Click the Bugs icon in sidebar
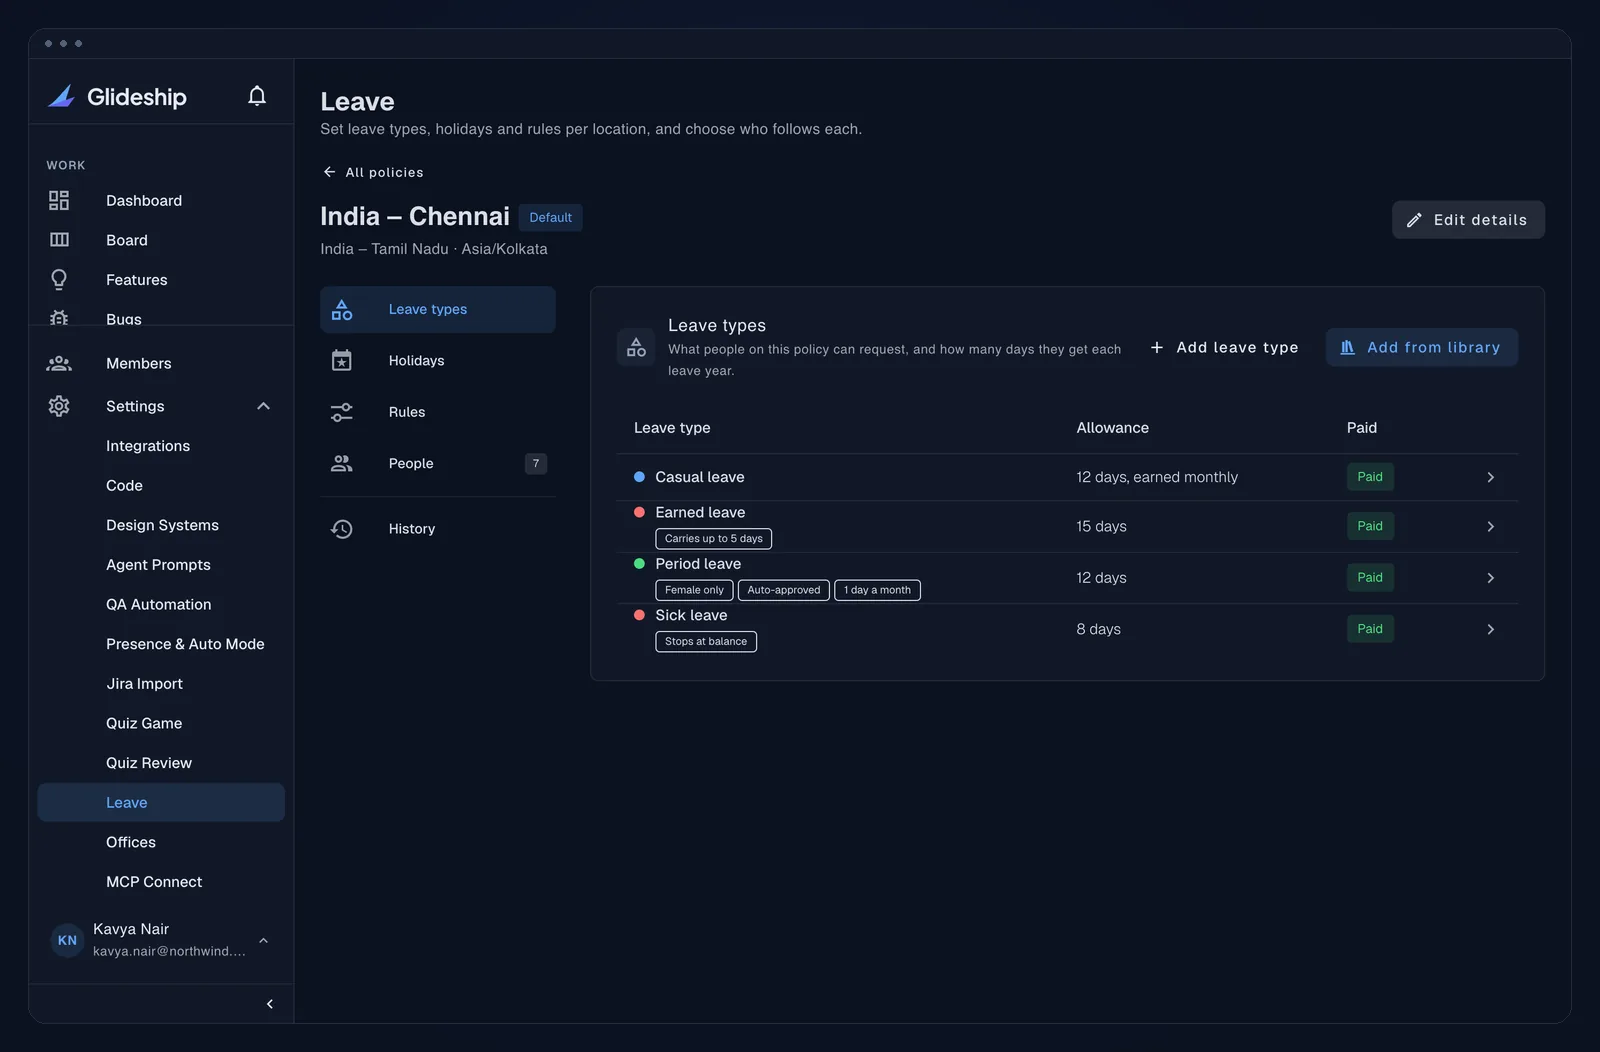This screenshot has width=1600, height=1052. pyautogui.click(x=59, y=317)
